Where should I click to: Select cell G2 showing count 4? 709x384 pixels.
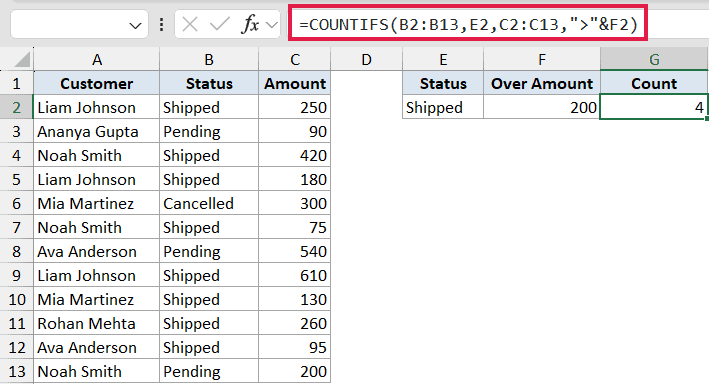(654, 107)
